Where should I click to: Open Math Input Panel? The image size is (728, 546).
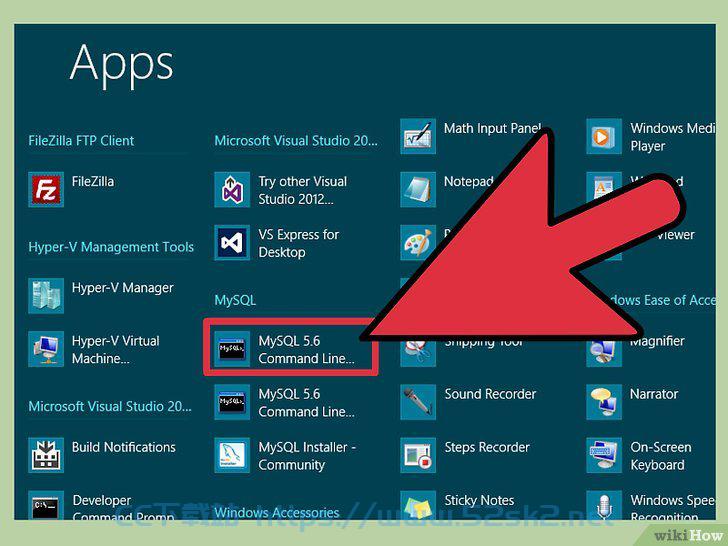click(x=471, y=136)
